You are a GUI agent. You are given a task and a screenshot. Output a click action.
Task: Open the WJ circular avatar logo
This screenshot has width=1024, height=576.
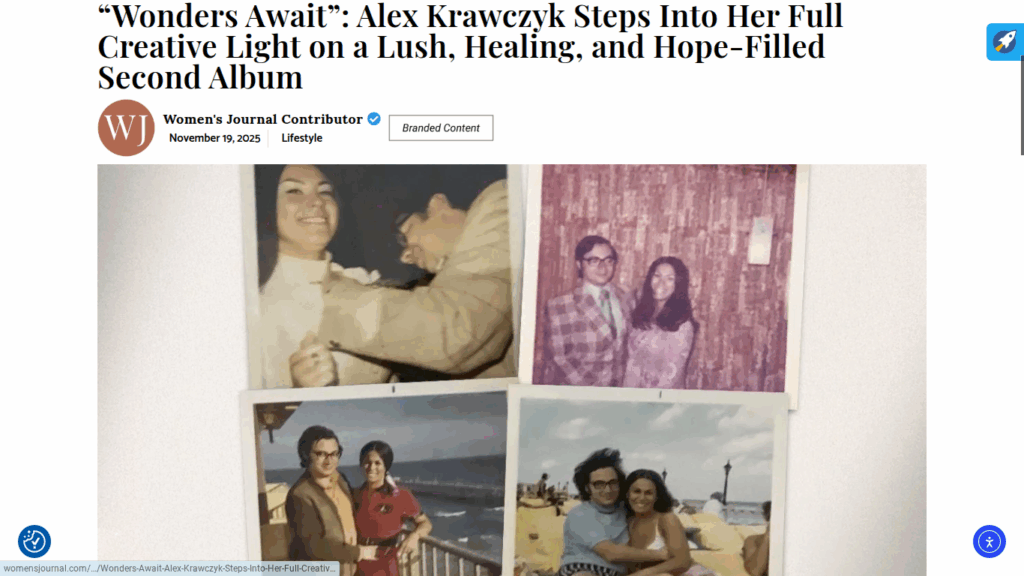126,127
